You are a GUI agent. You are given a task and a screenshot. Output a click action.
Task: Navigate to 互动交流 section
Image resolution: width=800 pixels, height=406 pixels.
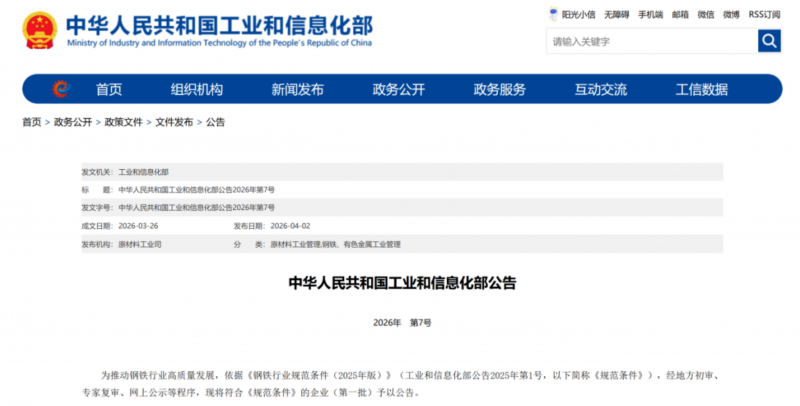(601, 89)
